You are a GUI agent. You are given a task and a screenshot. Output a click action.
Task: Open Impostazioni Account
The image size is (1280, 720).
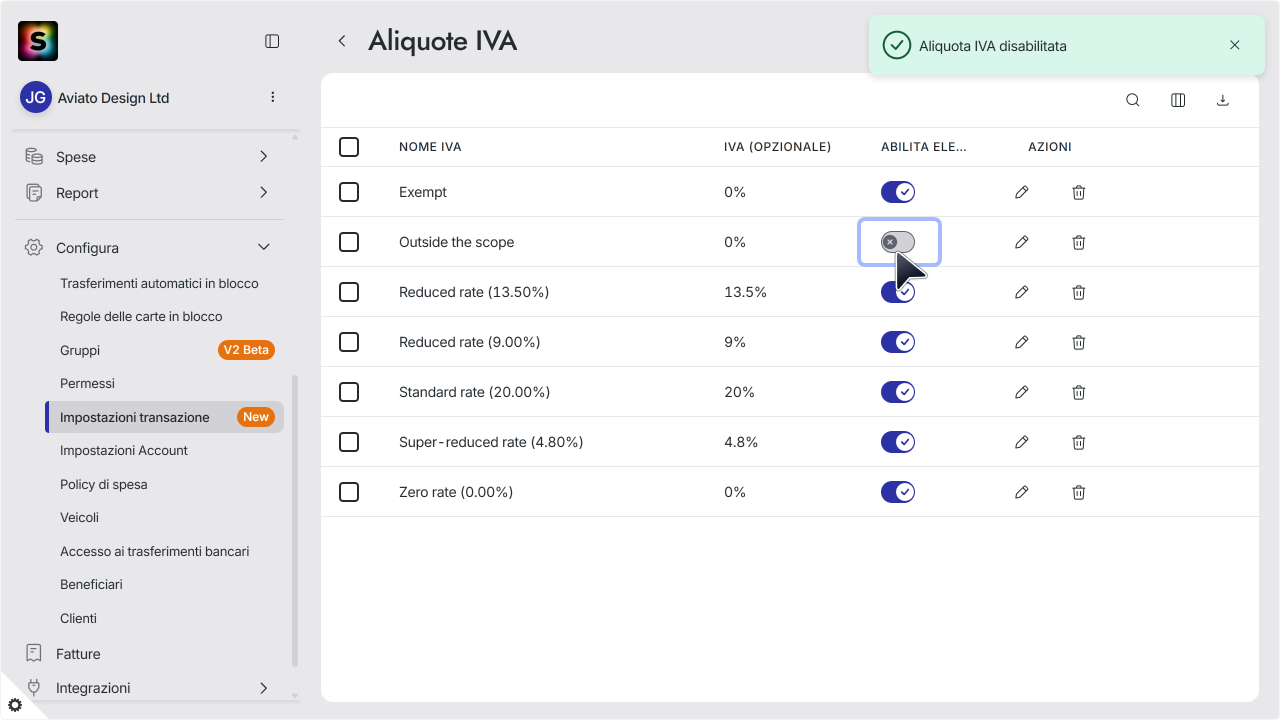tap(124, 450)
